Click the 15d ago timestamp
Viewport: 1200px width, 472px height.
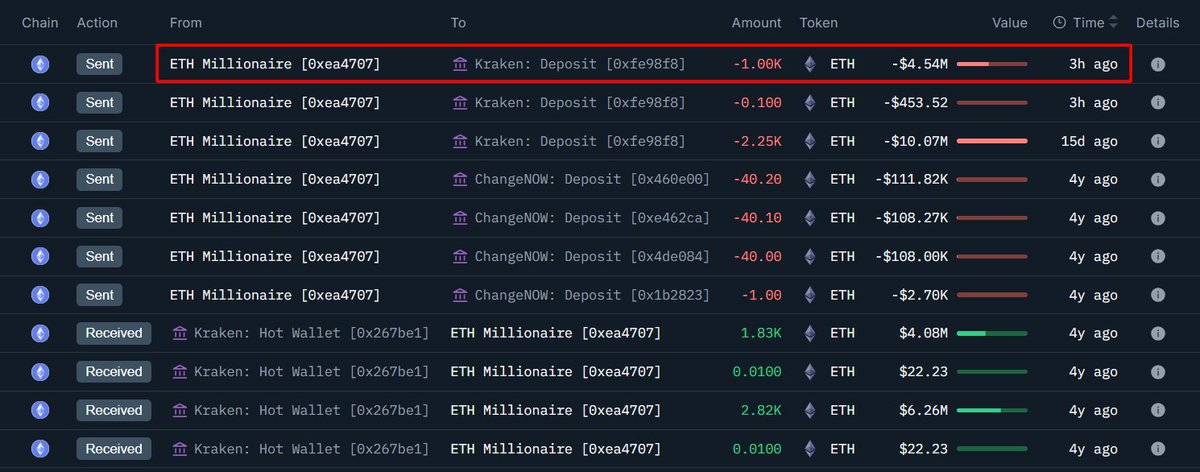coord(1089,141)
